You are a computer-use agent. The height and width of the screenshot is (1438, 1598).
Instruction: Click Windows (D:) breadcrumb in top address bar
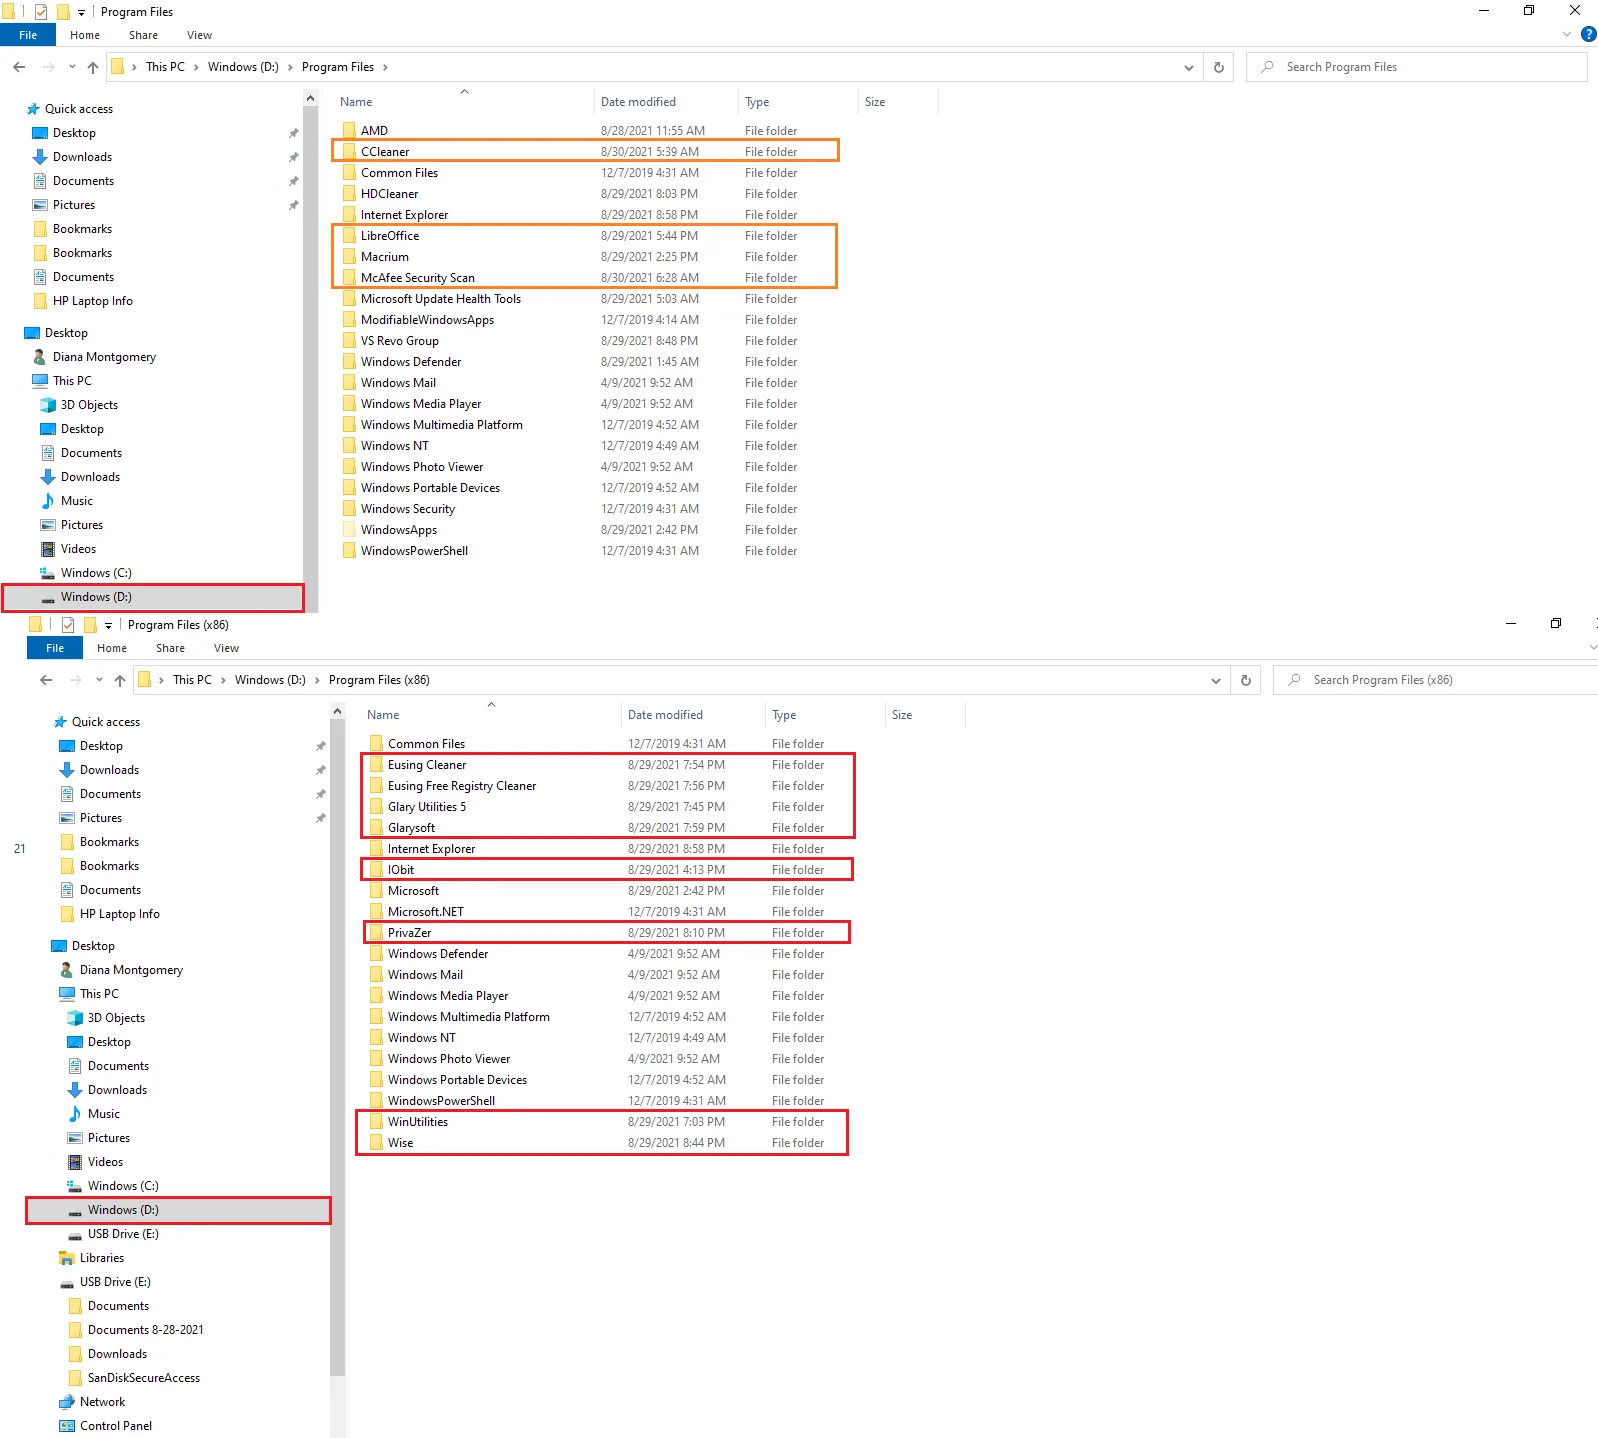coord(243,67)
